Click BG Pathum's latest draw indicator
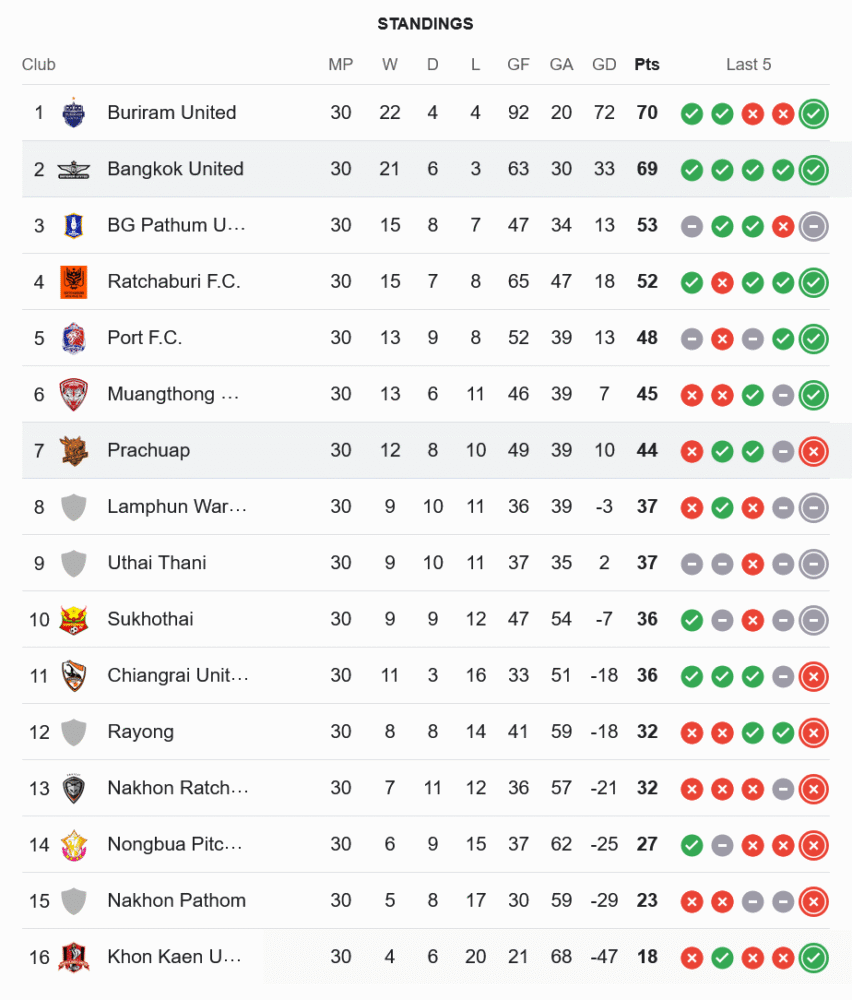The width and height of the screenshot is (852, 1000). point(814,226)
